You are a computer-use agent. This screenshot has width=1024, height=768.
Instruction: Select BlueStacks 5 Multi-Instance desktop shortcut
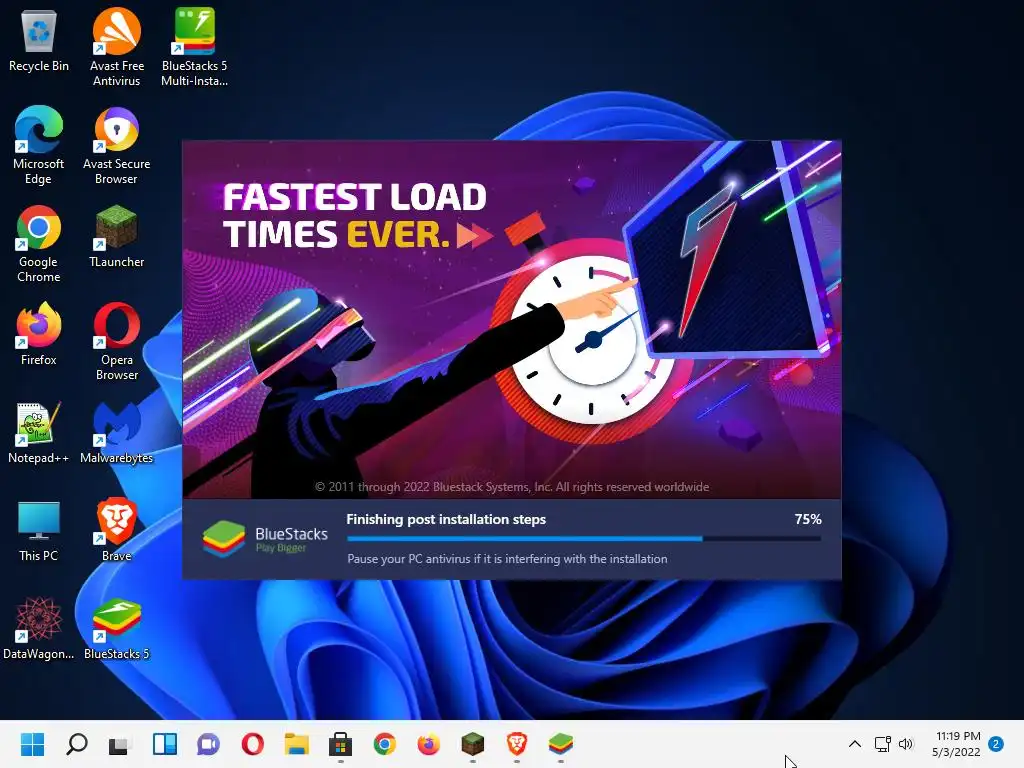coord(195,48)
